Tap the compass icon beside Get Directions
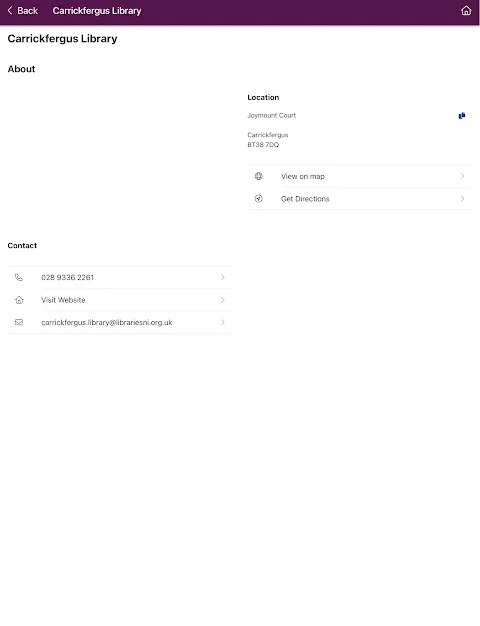This screenshot has width=480, height=626. (259, 198)
